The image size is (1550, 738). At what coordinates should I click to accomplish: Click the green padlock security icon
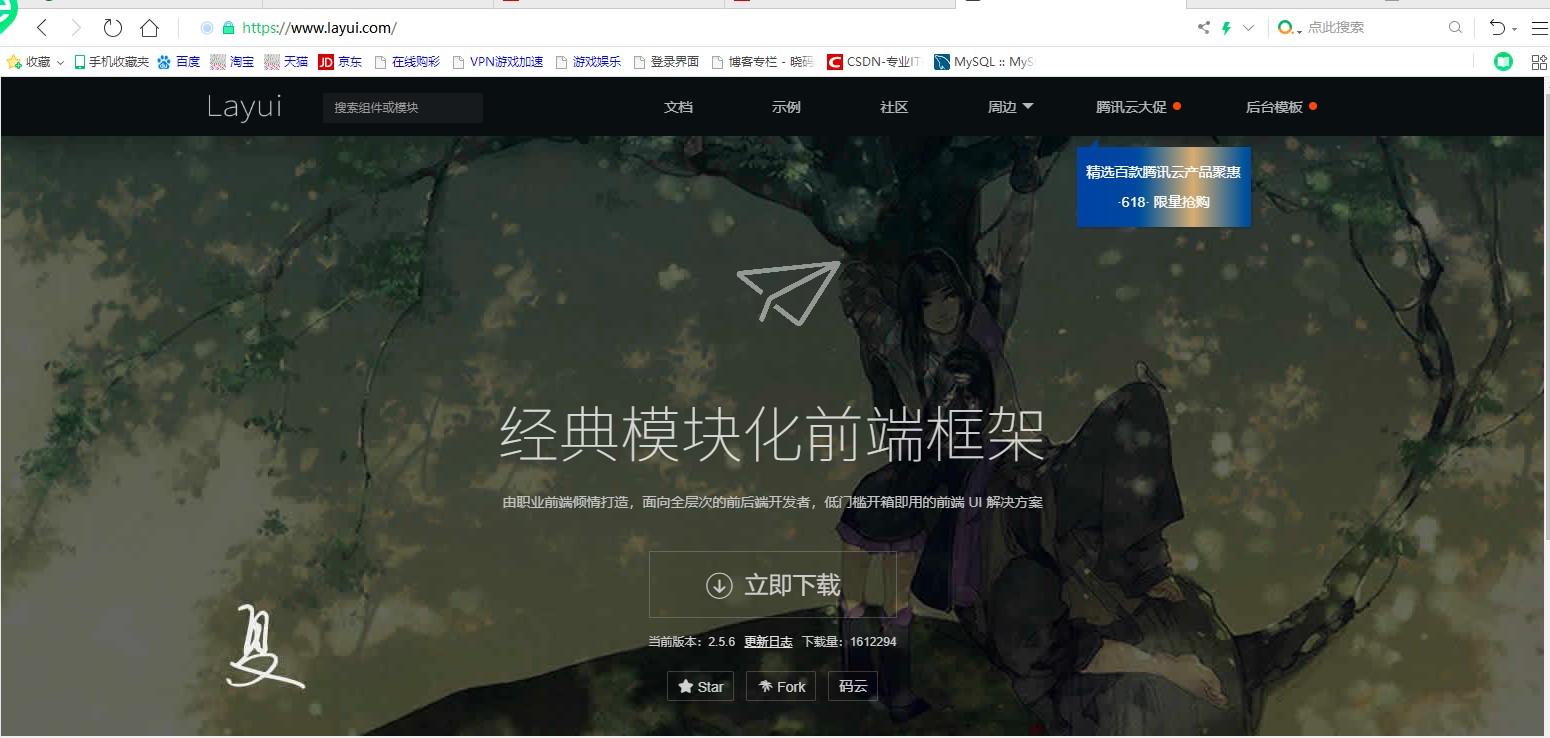tap(229, 28)
